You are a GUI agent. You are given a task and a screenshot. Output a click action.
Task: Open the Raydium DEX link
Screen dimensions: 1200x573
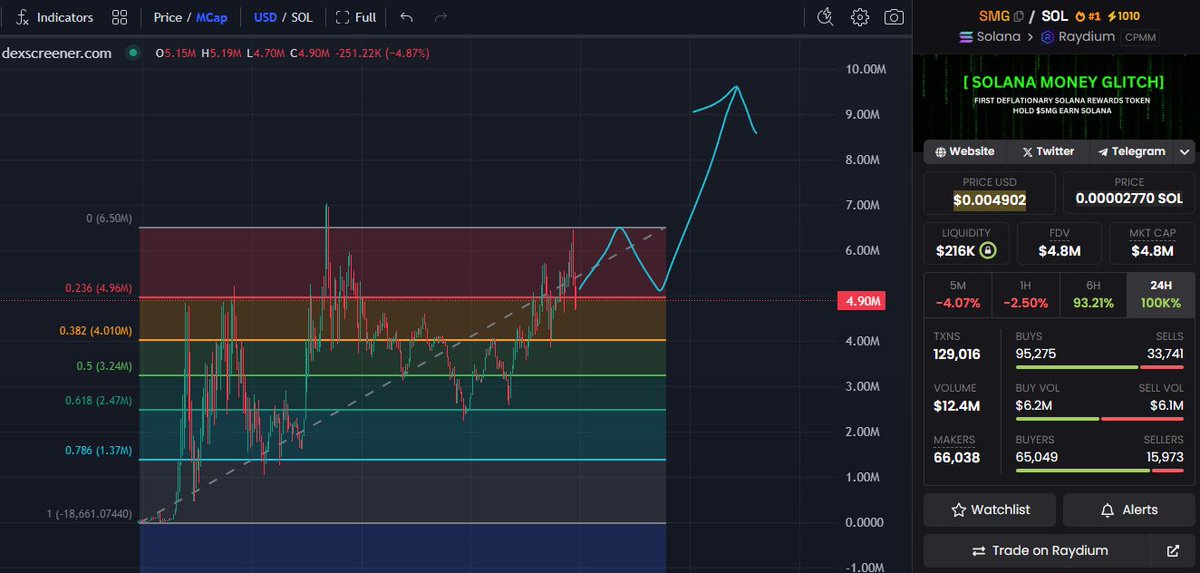(1077, 37)
